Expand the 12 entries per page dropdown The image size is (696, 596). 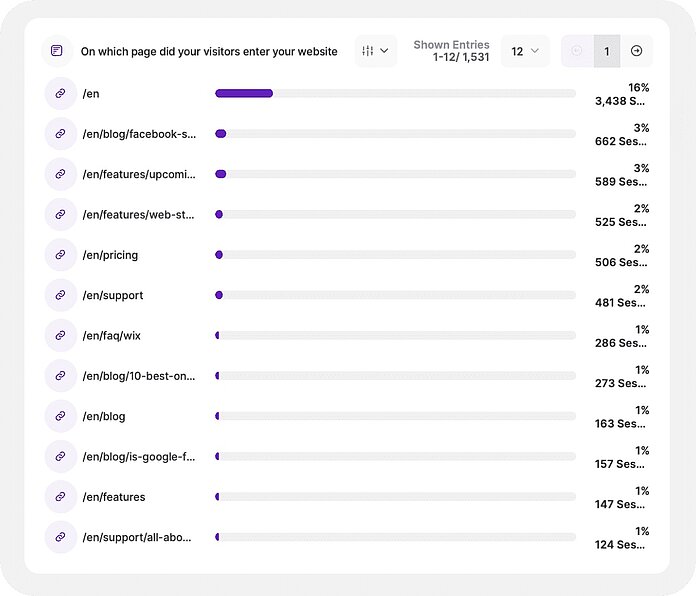tap(525, 51)
